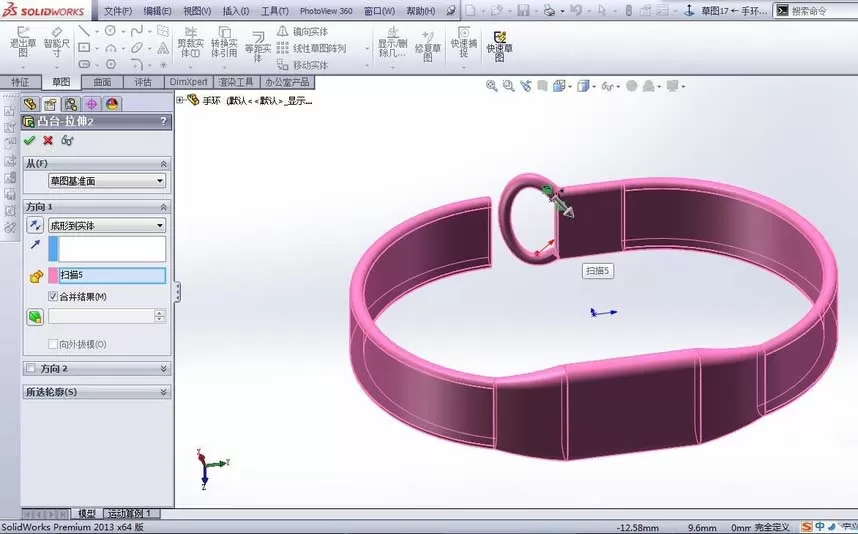The width and height of the screenshot is (858, 534).
Task: Click the 运动算例 1 bottom tab
Action: coord(130,513)
